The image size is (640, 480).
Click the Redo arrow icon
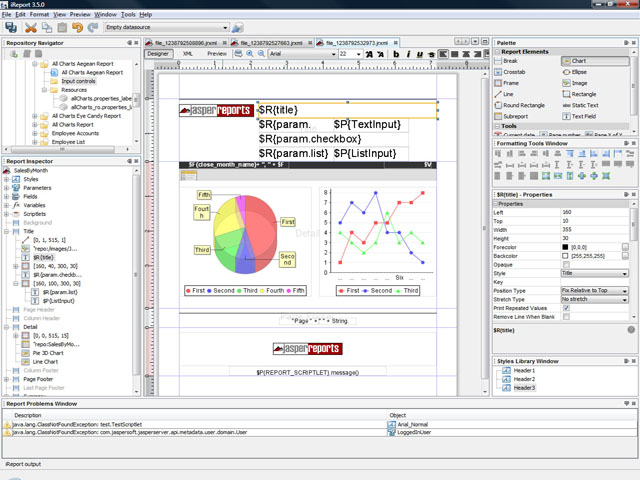coord(93,27)
